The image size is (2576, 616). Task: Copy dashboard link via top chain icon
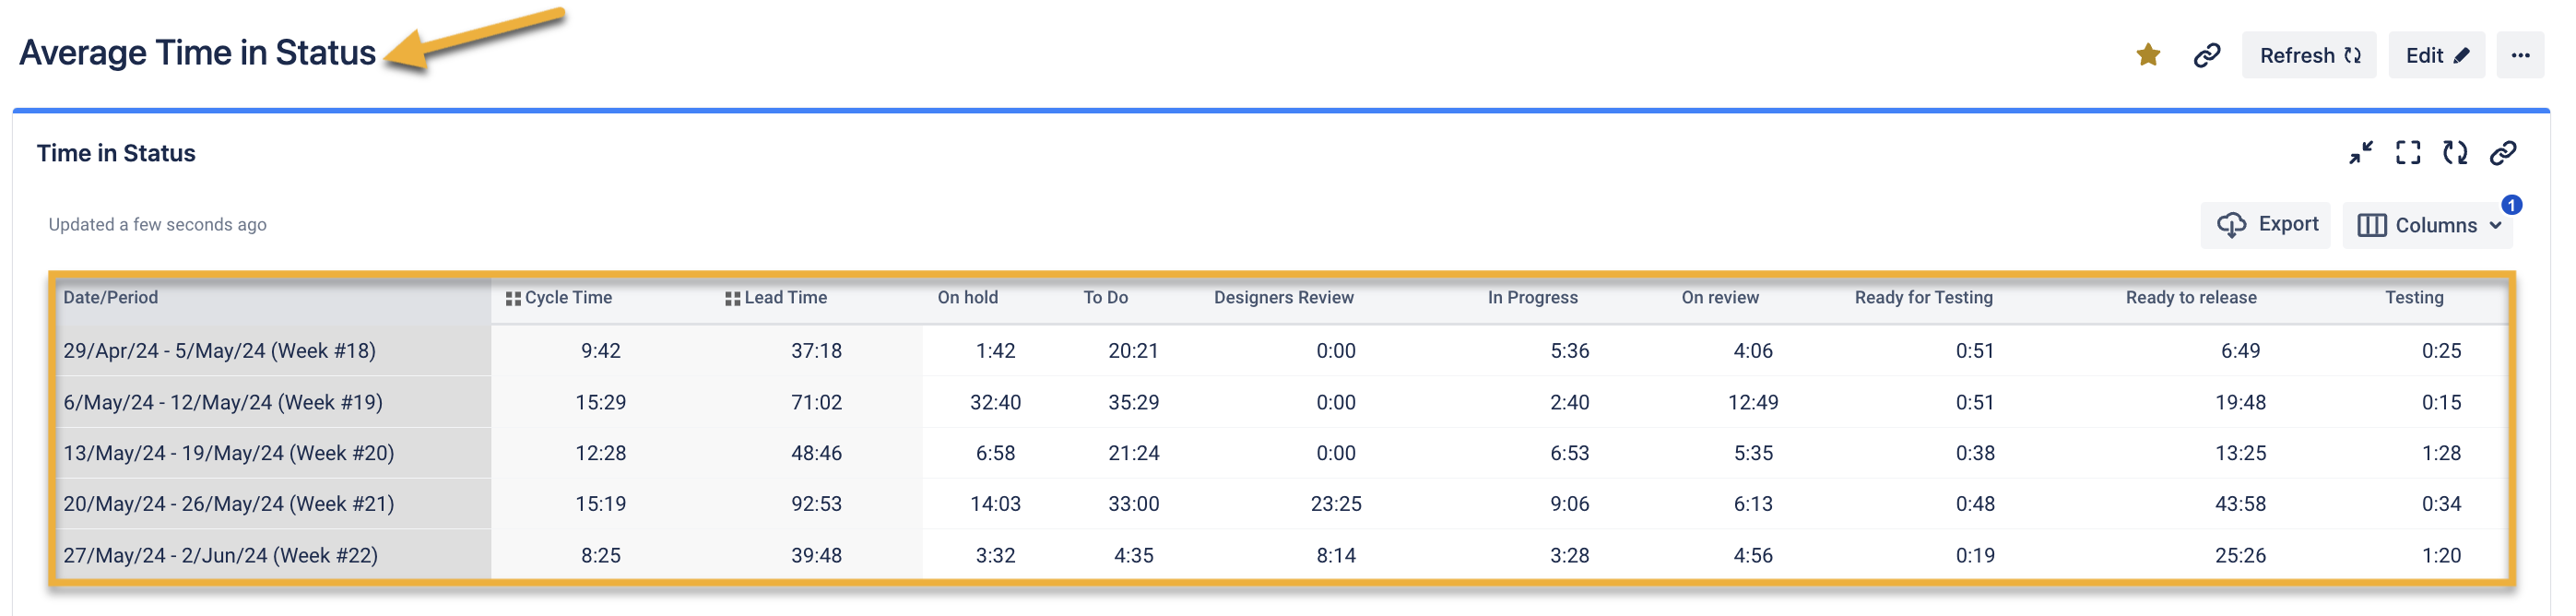(2207, 55)
